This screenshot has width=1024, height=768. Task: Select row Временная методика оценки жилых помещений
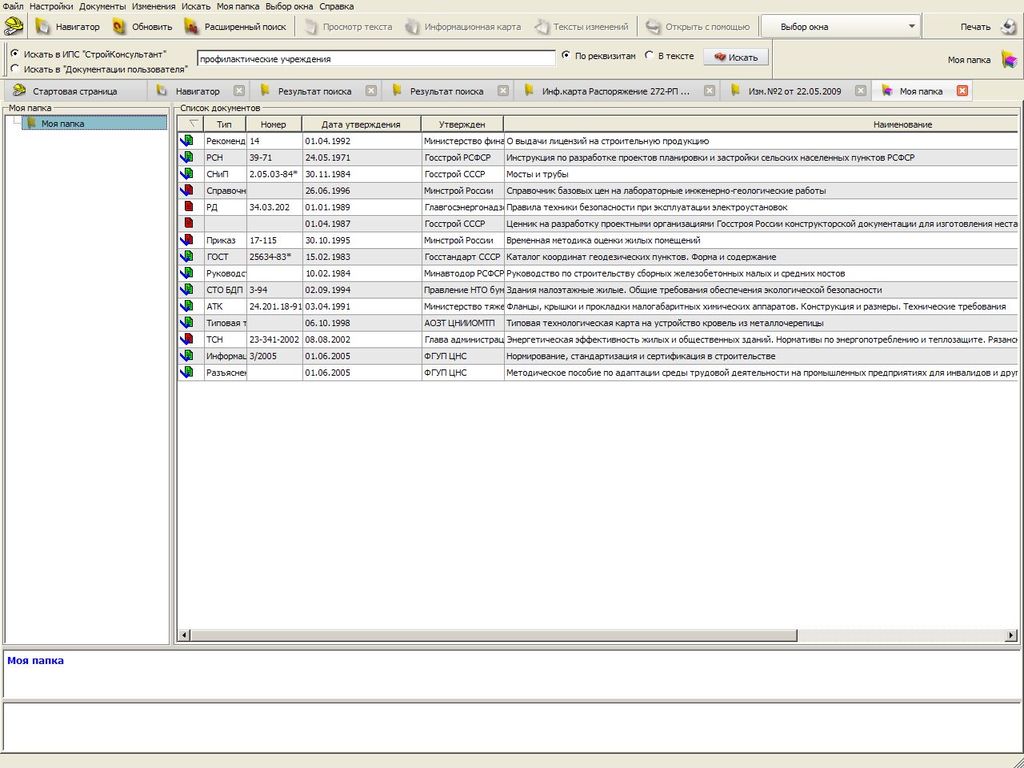tap(598, 240)
